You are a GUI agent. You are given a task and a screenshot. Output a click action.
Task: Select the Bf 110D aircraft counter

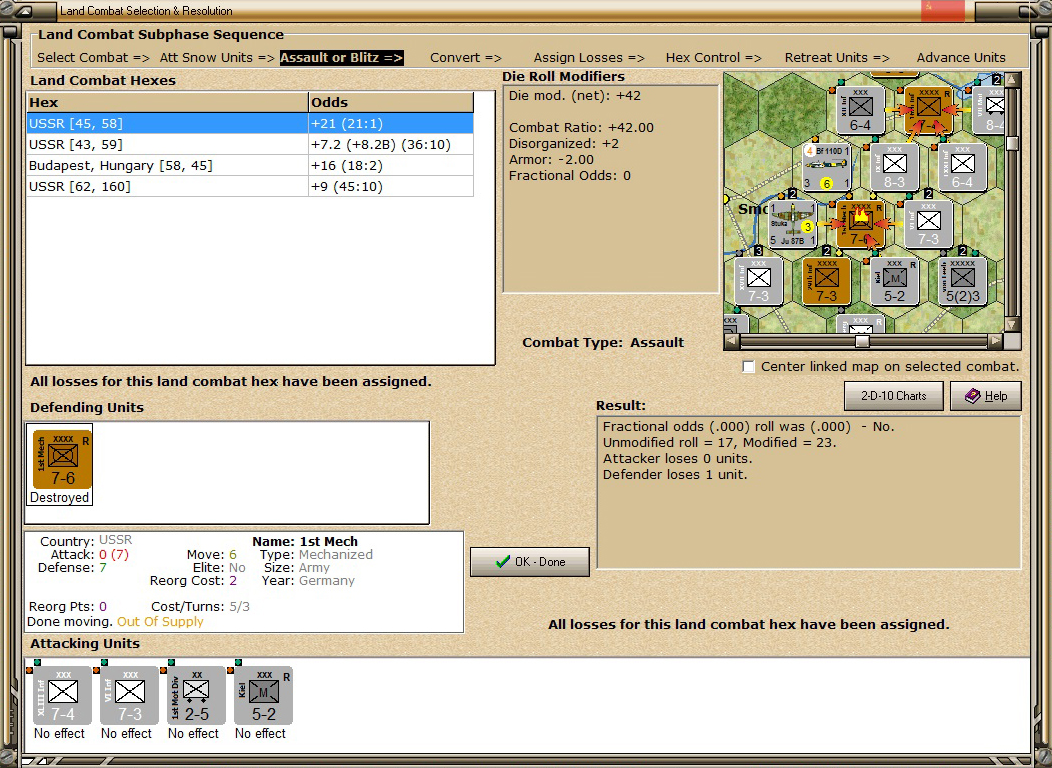tap(827, 168)
